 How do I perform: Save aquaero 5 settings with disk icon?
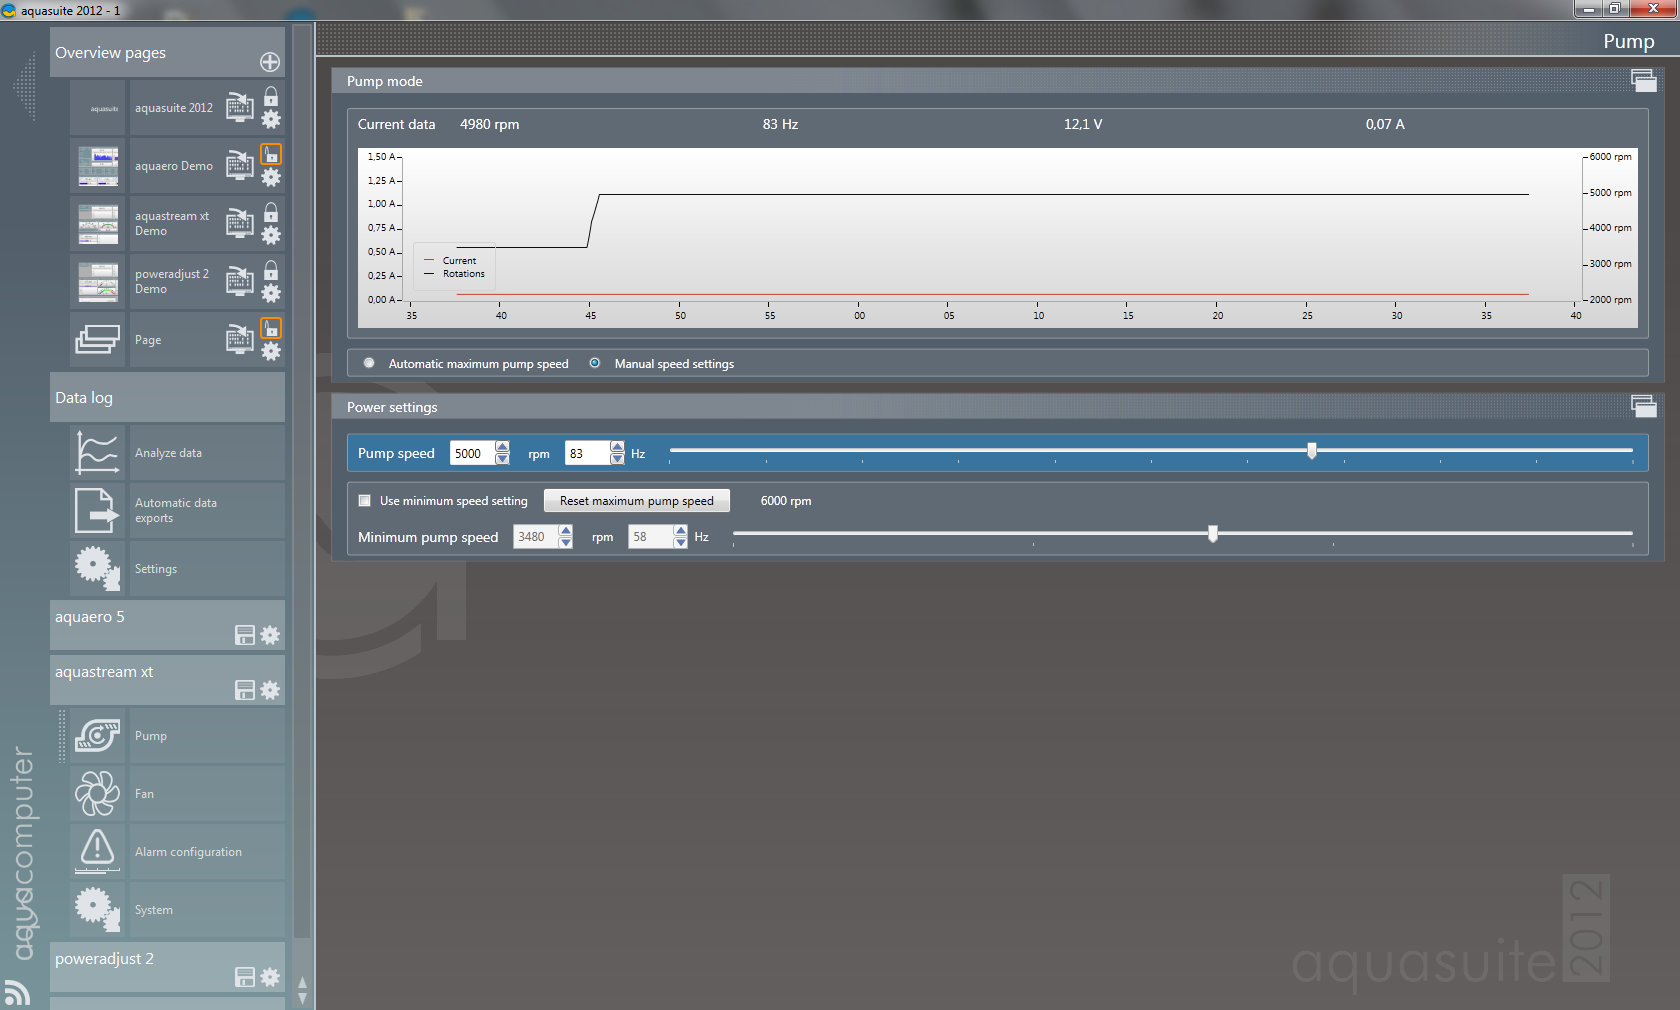pyautogui.click(x=245, y=635)
